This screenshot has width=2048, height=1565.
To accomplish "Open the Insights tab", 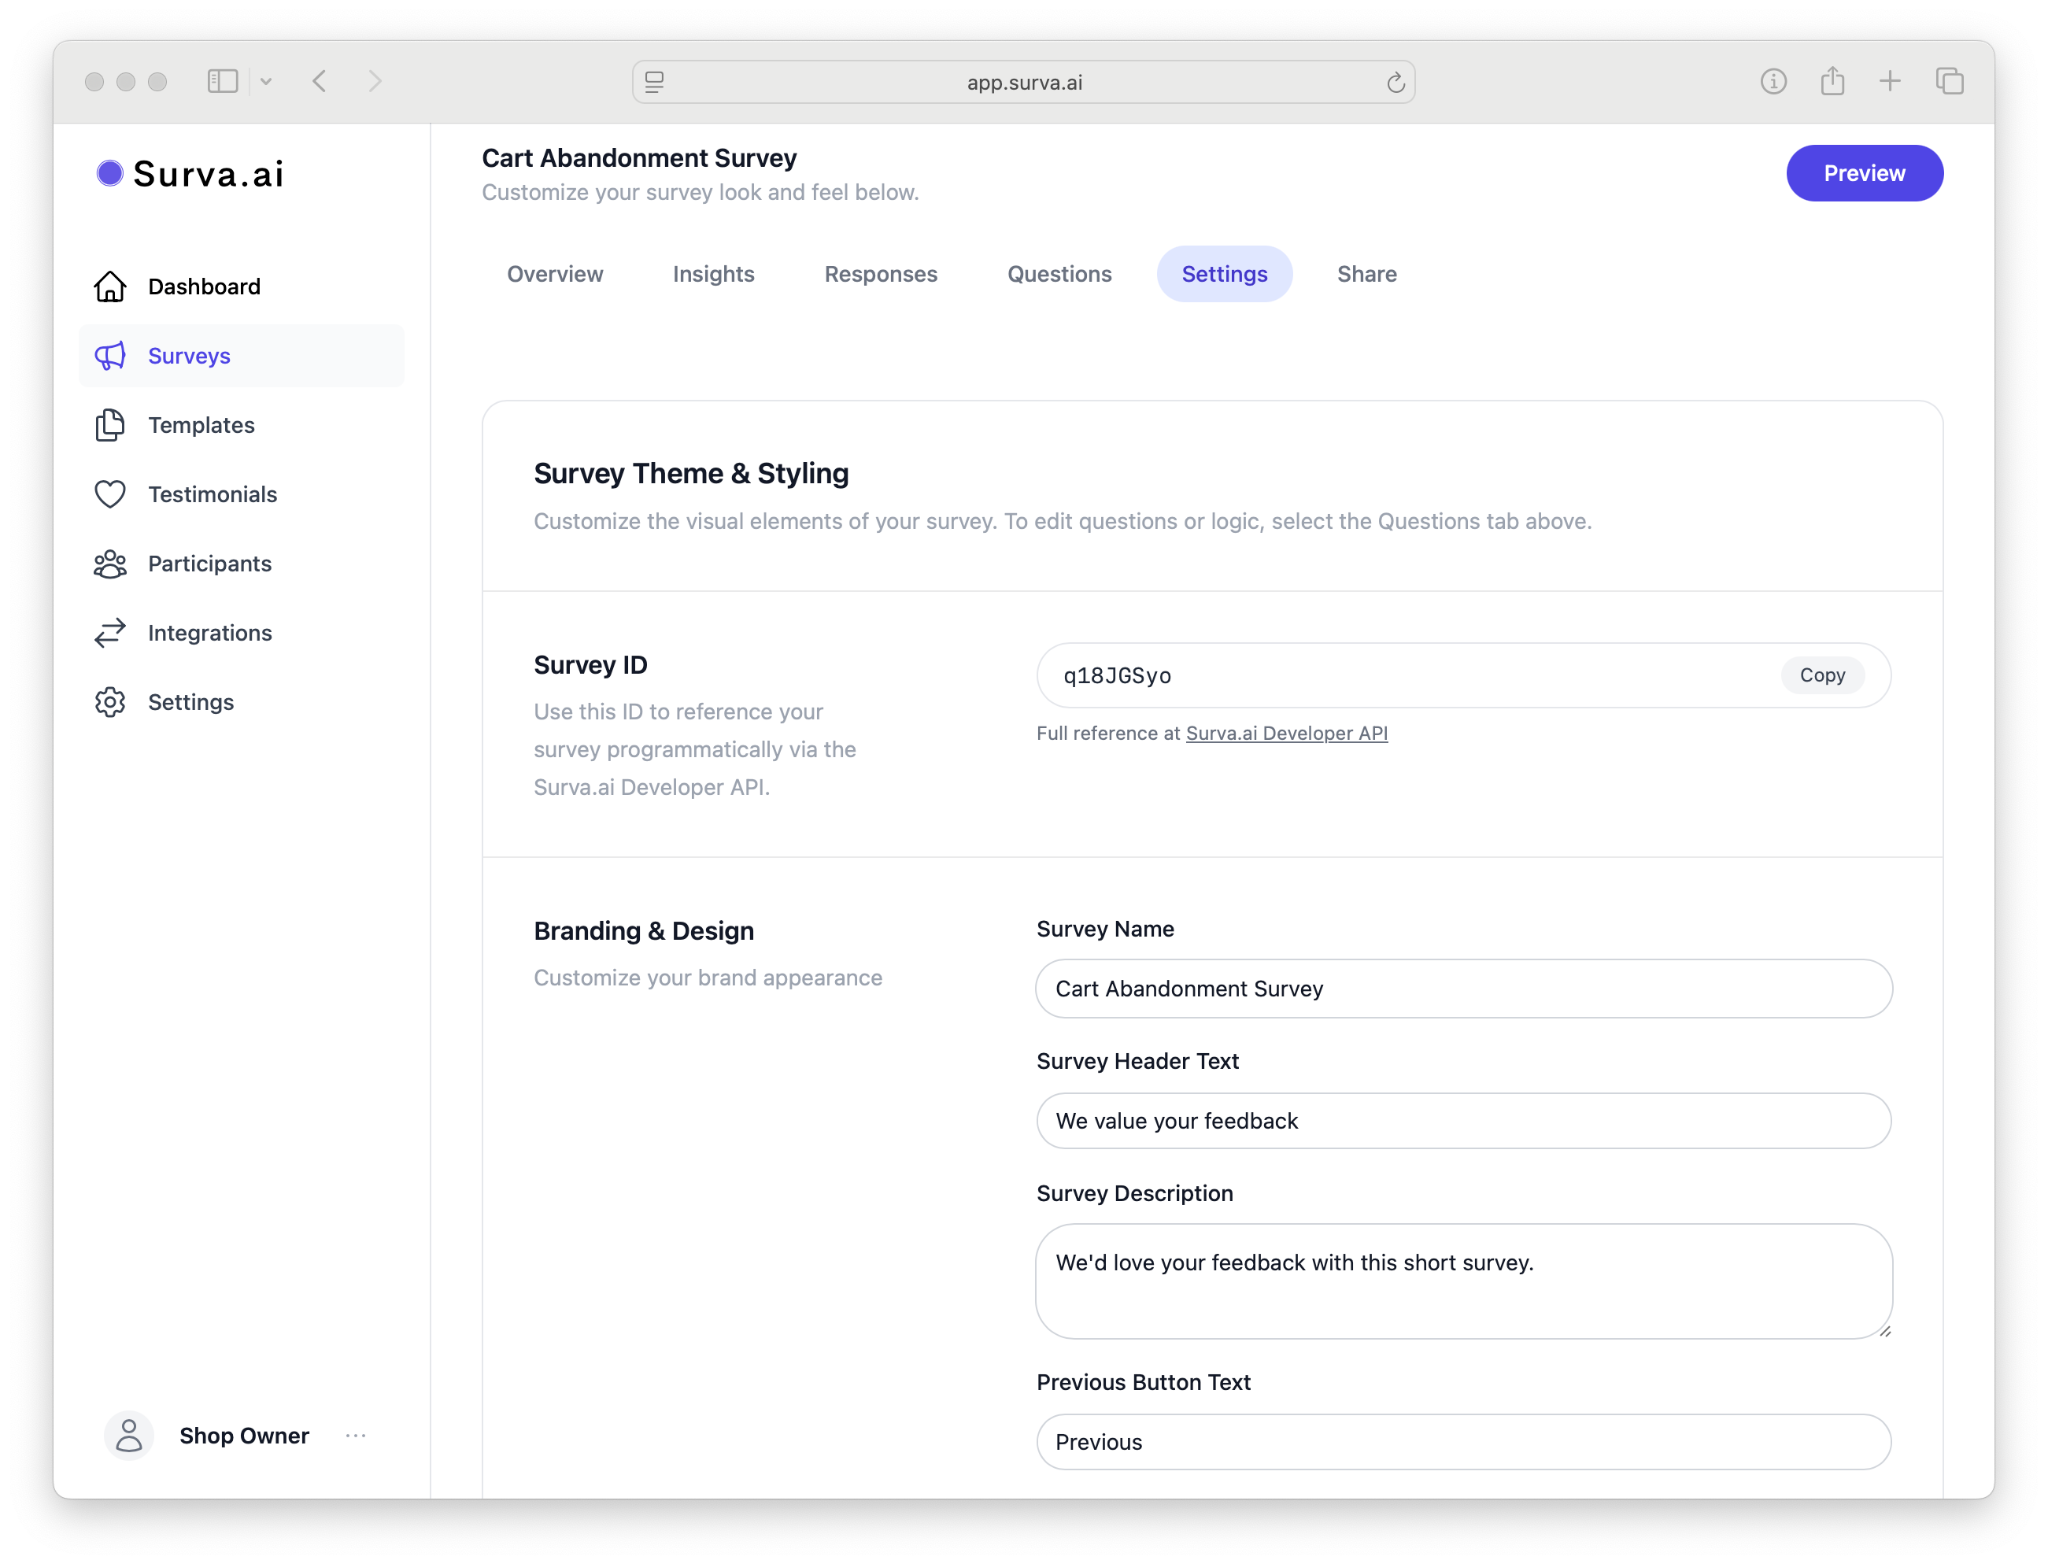I will coord(713,274).
